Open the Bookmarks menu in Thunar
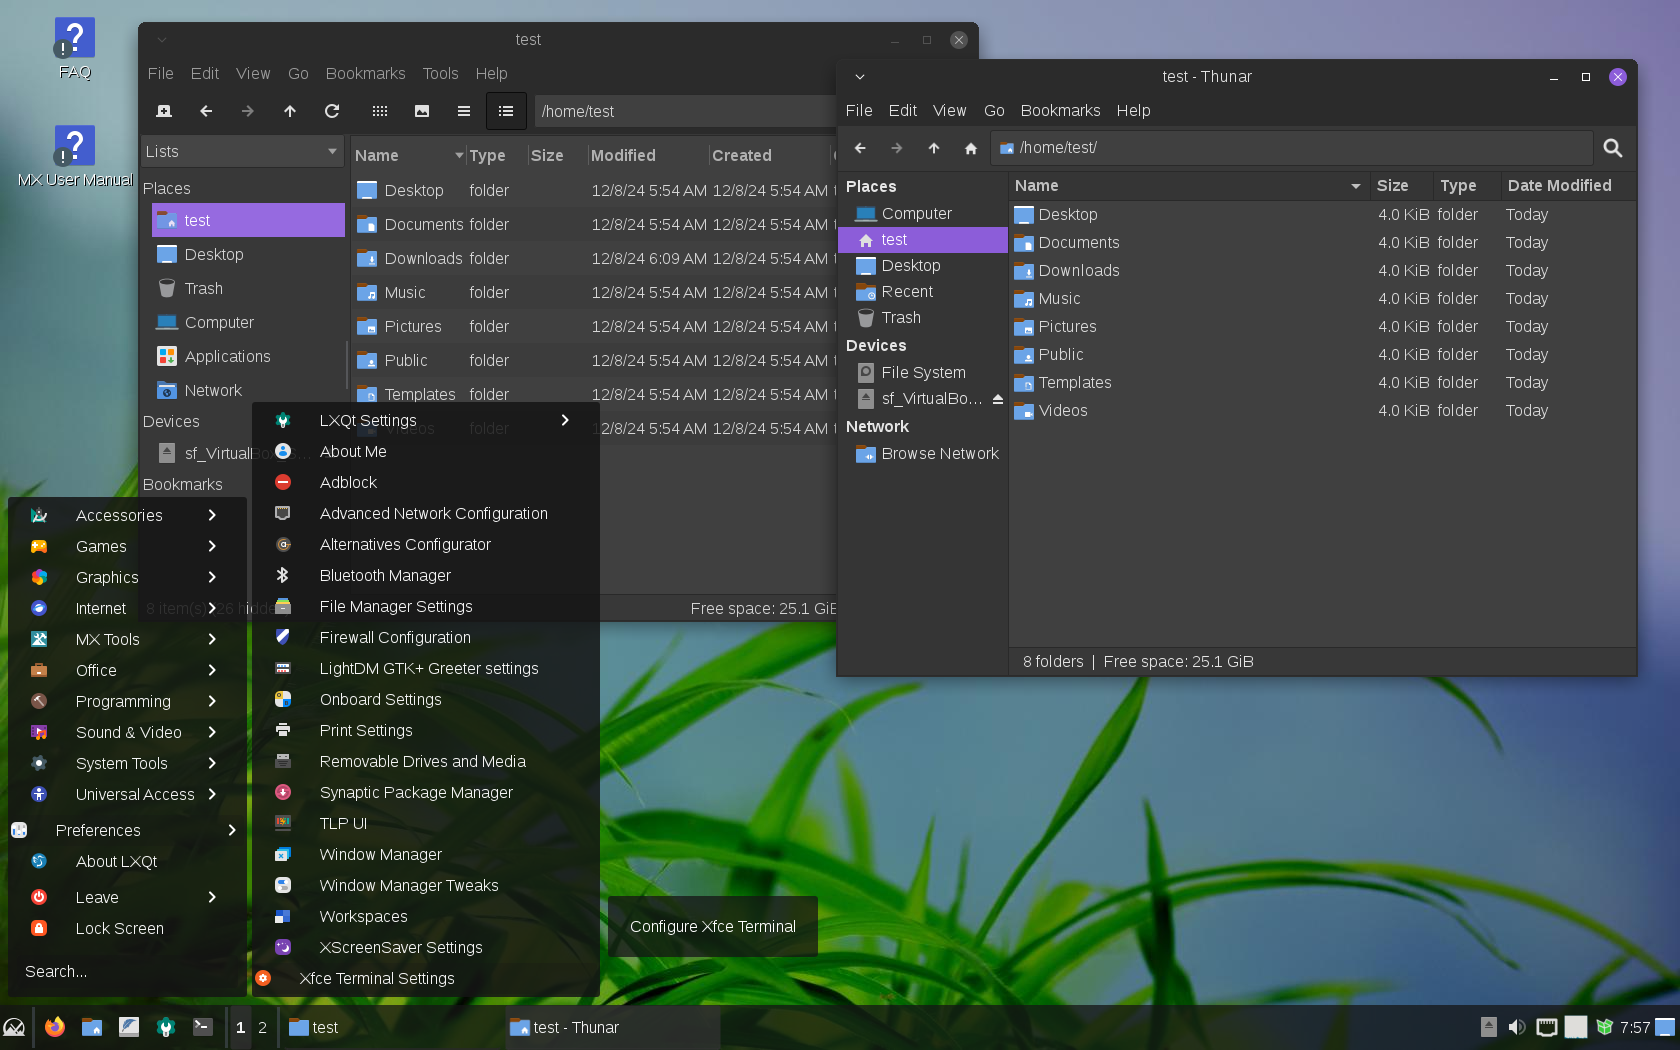Viewport: 1680px width, 1050px height. click(1060, 110)
